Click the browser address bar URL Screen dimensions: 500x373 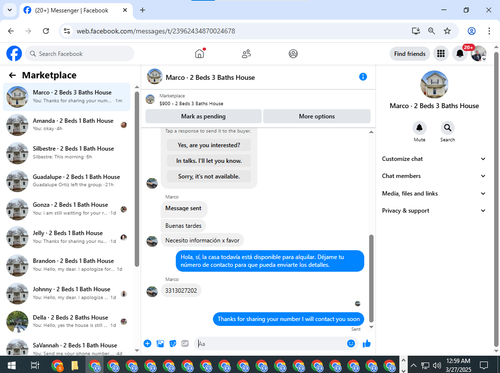156,31
